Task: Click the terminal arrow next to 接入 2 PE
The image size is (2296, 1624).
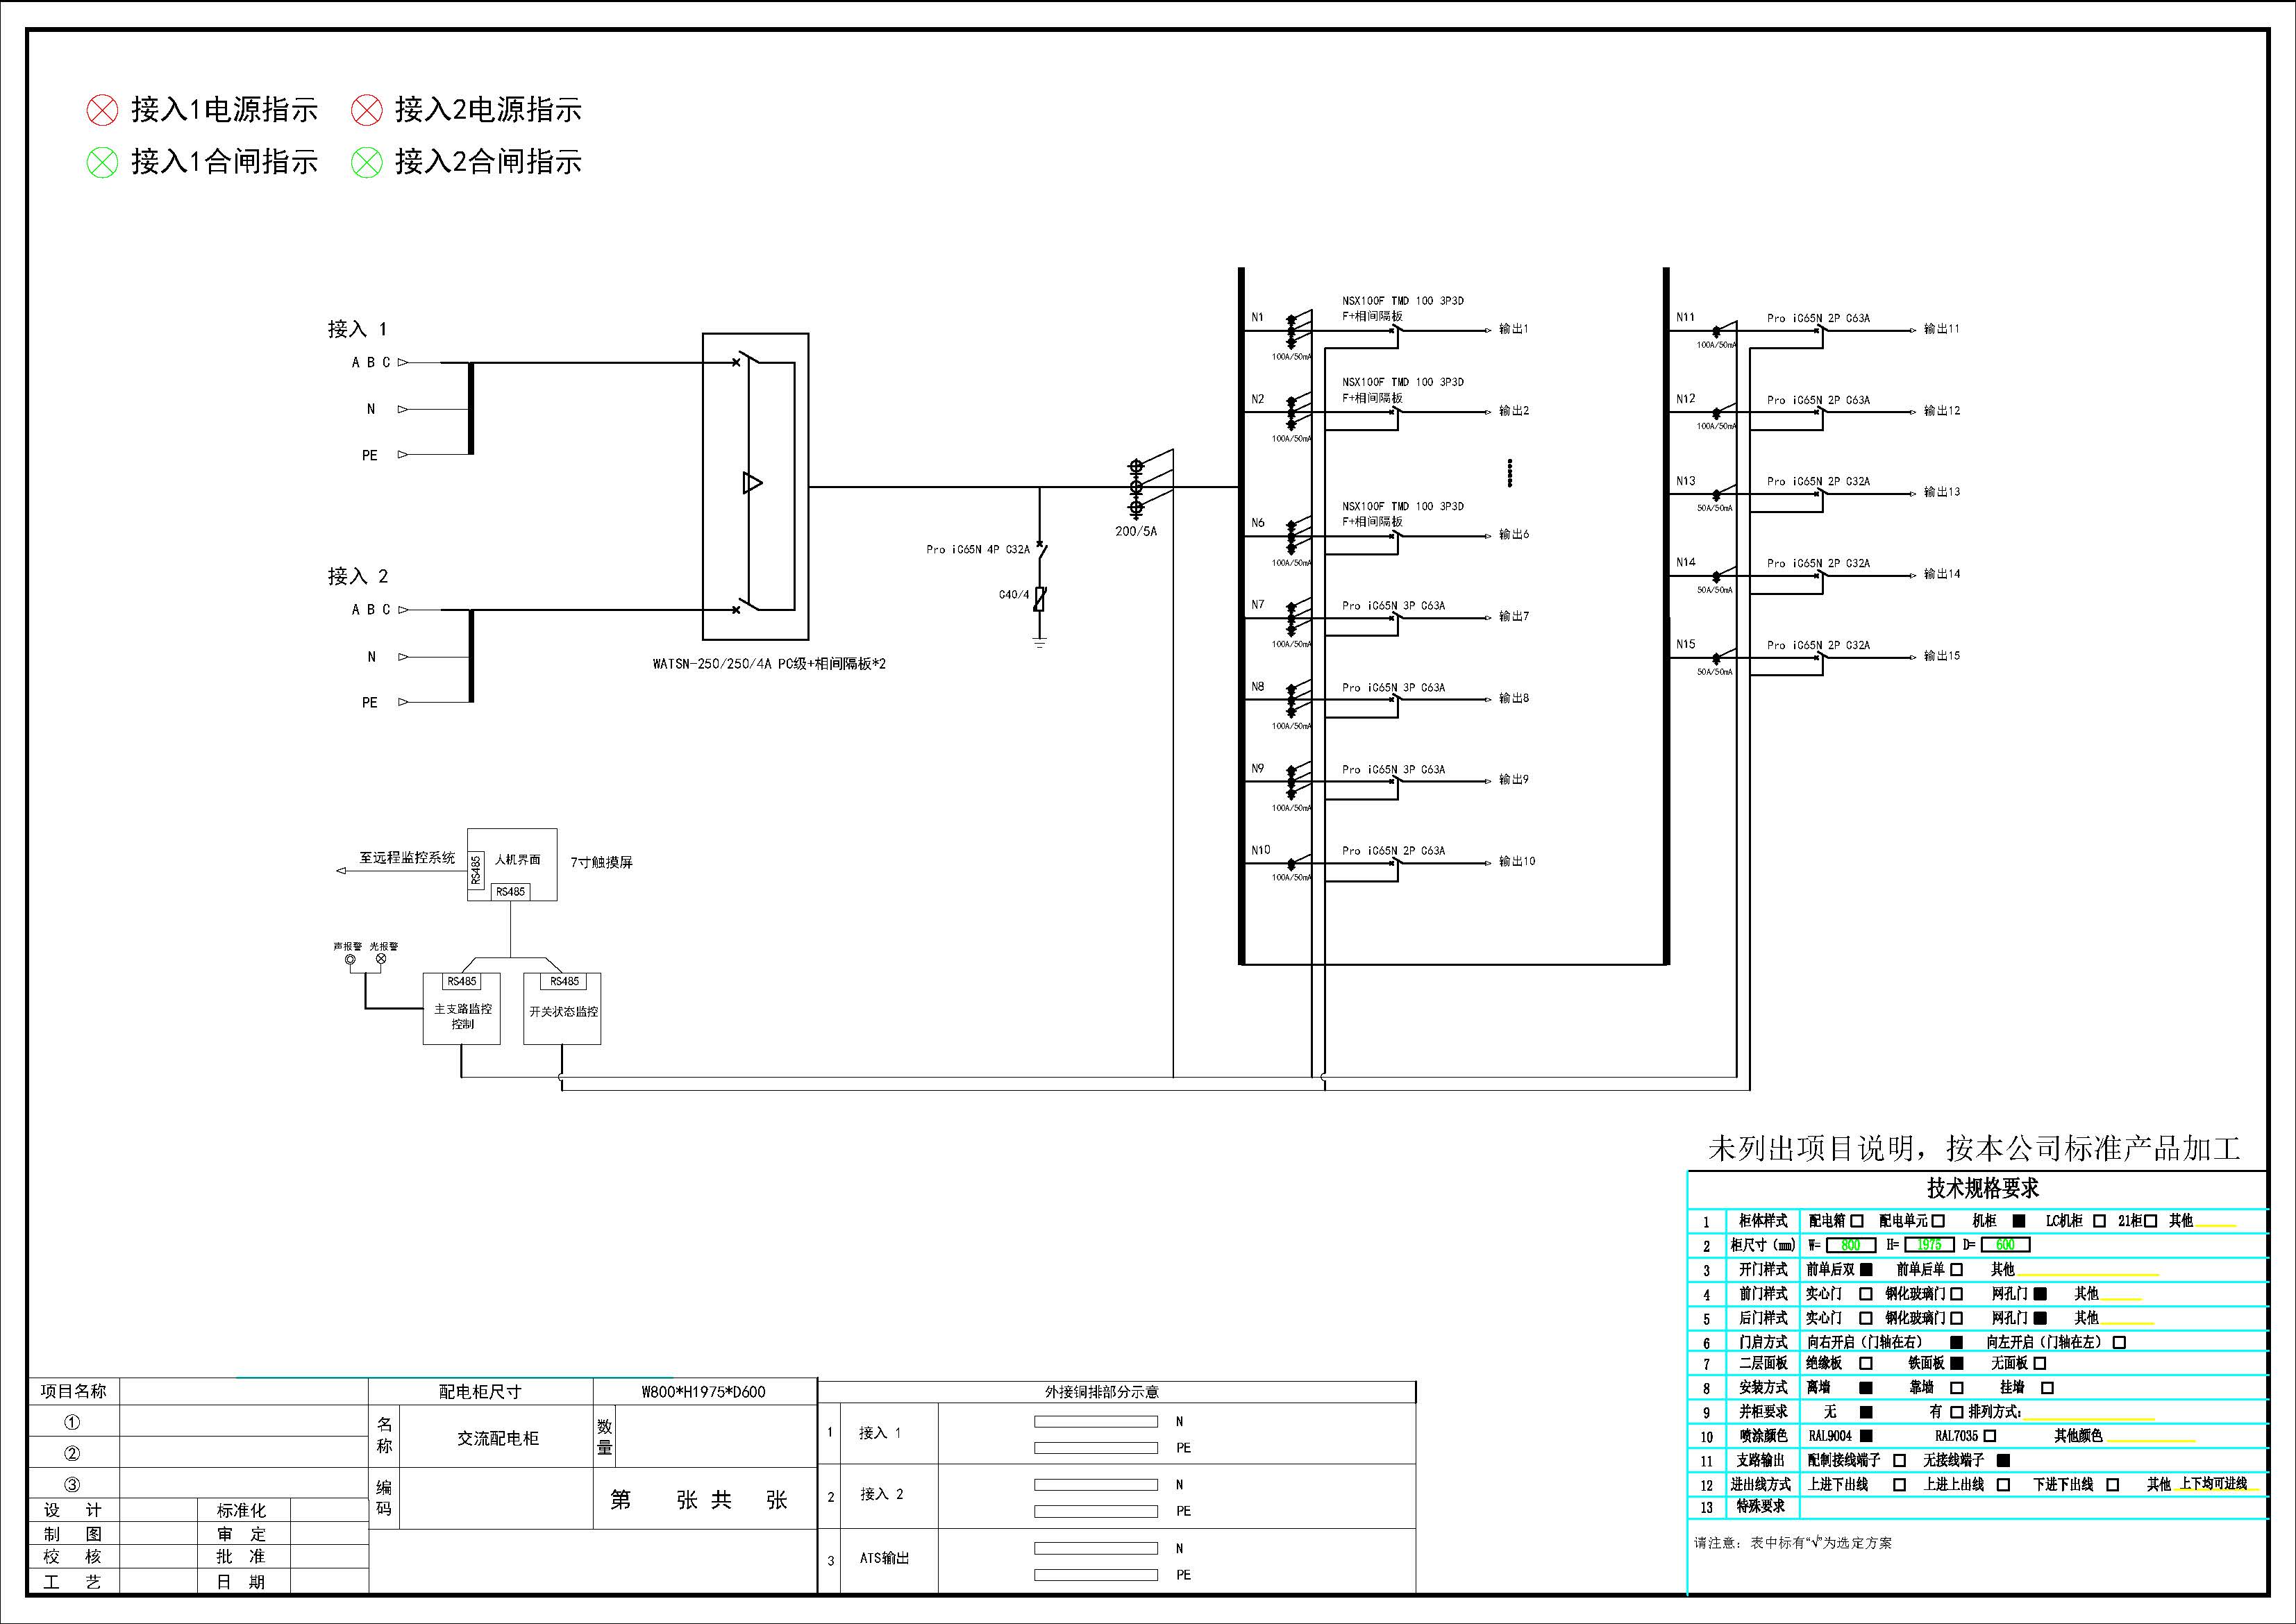Action: 403,702
